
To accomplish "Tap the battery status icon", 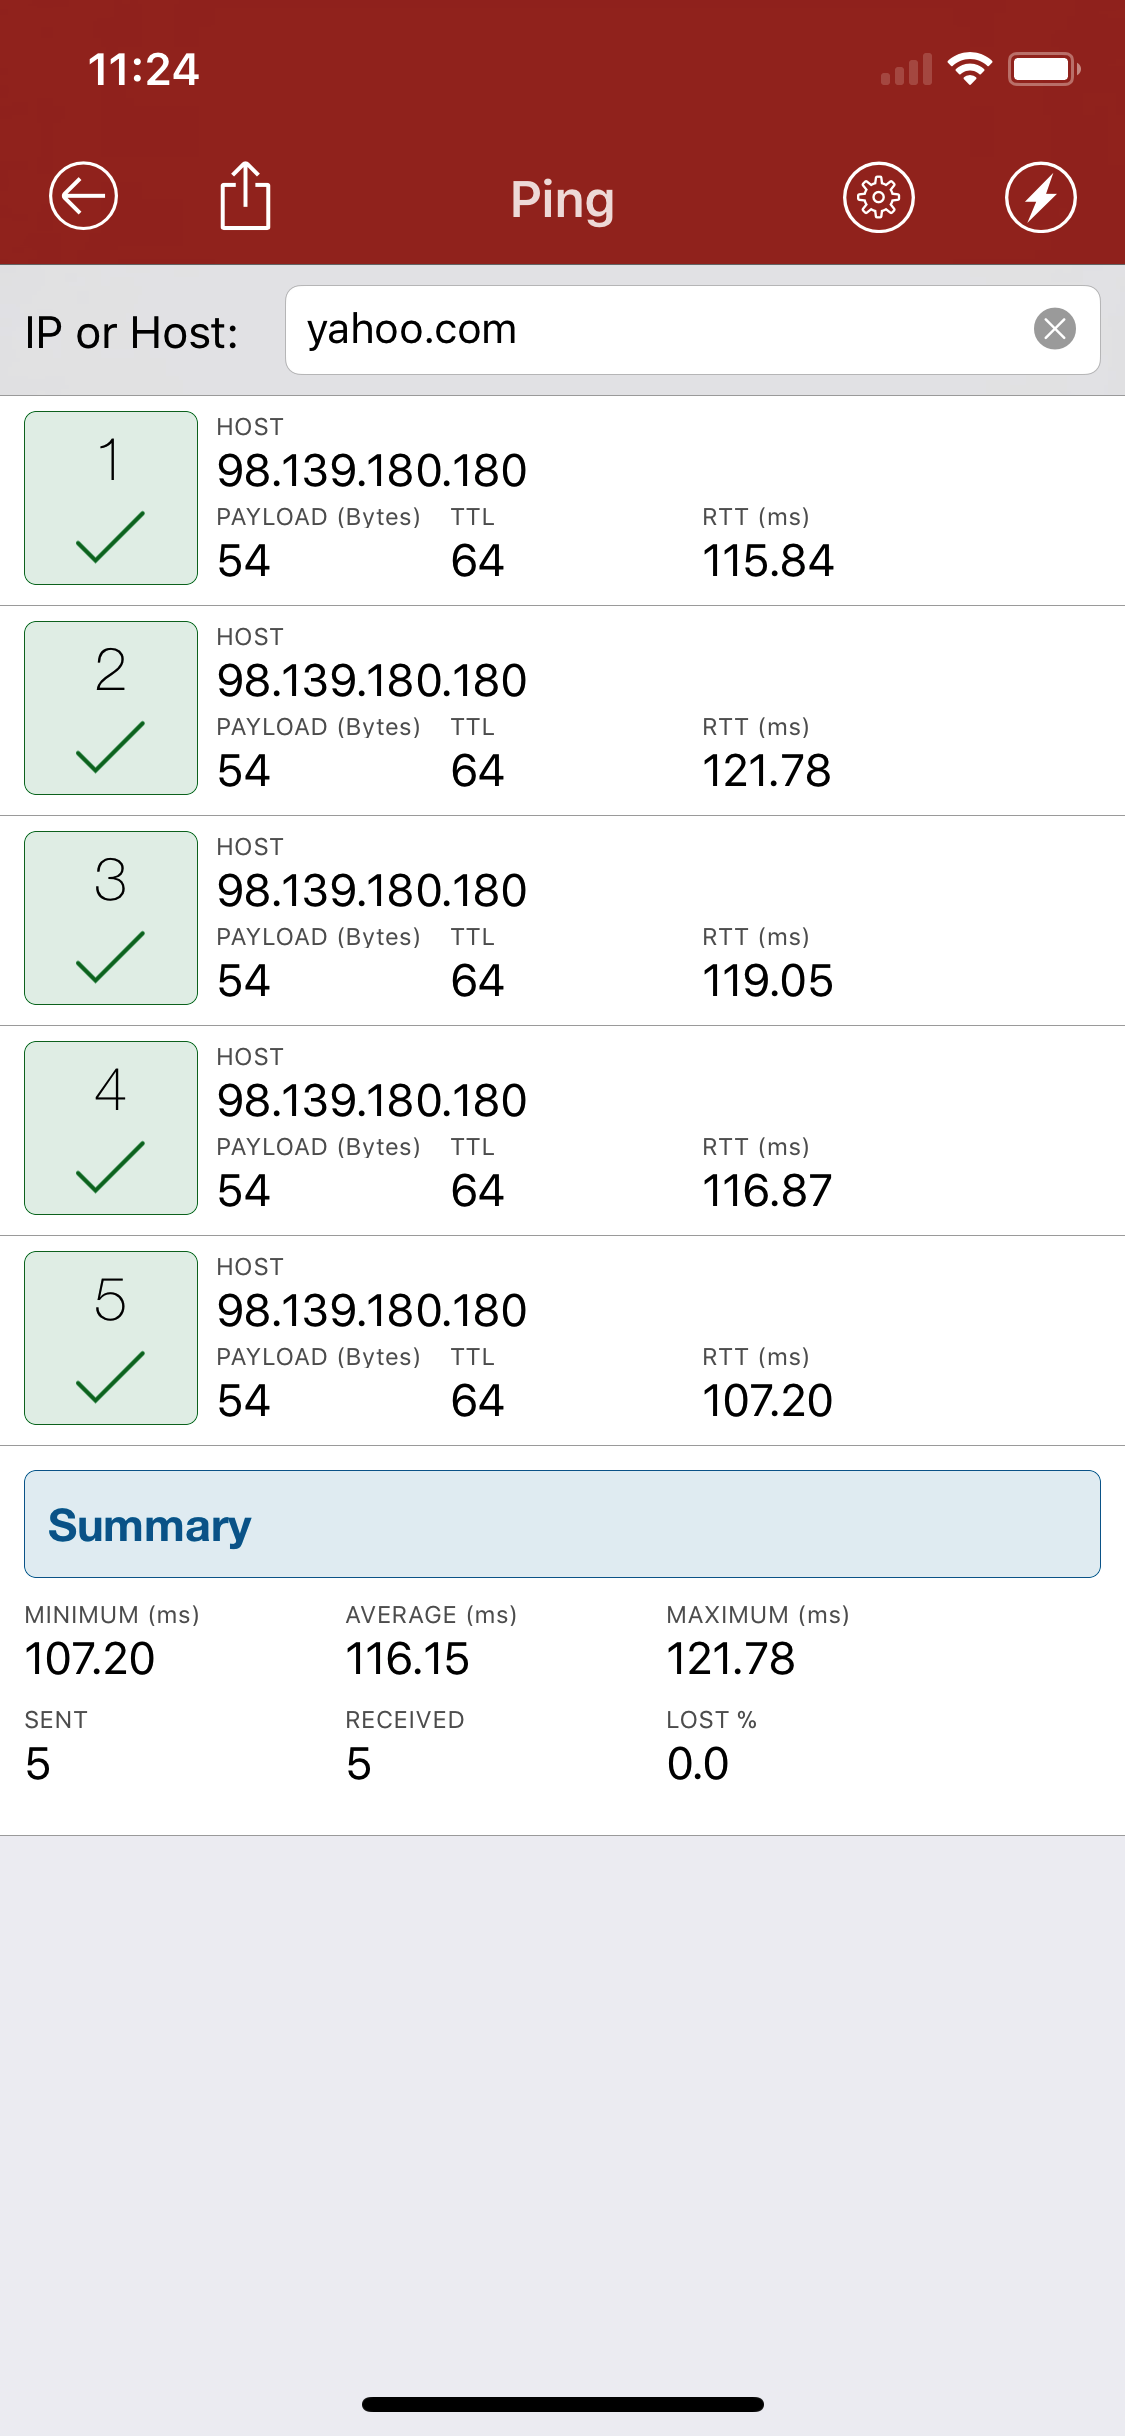I will pos(1043,69).
